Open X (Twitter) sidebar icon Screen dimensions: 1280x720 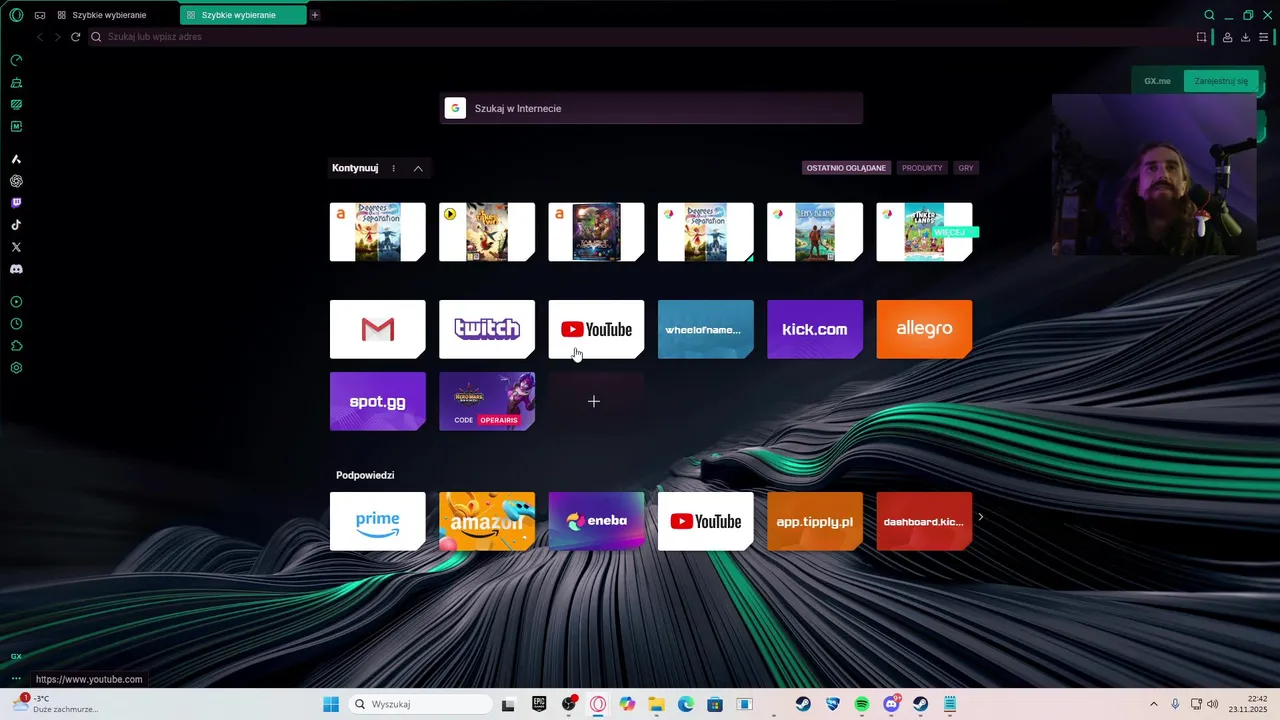pos(16,247)
